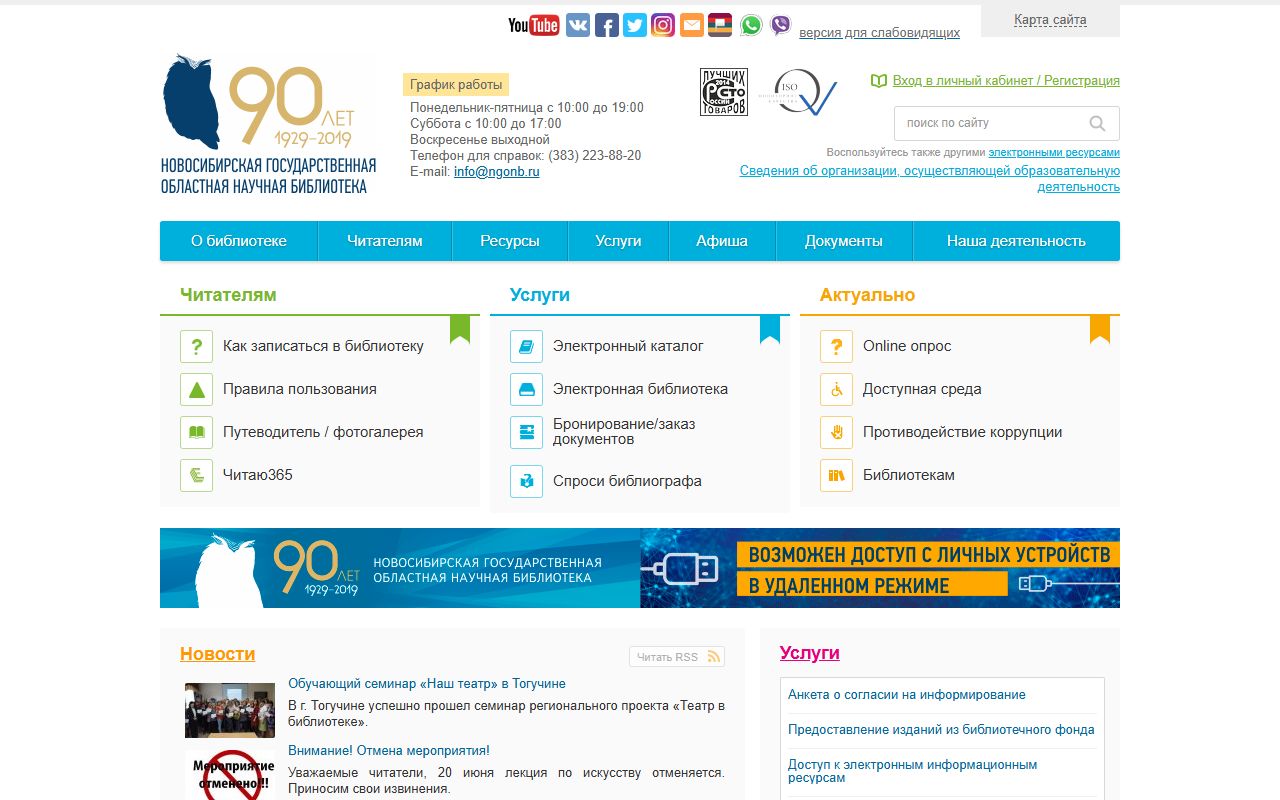Open the Twitter icon
The width and height of the screenshot is (1280, 800).
[635, 25]
